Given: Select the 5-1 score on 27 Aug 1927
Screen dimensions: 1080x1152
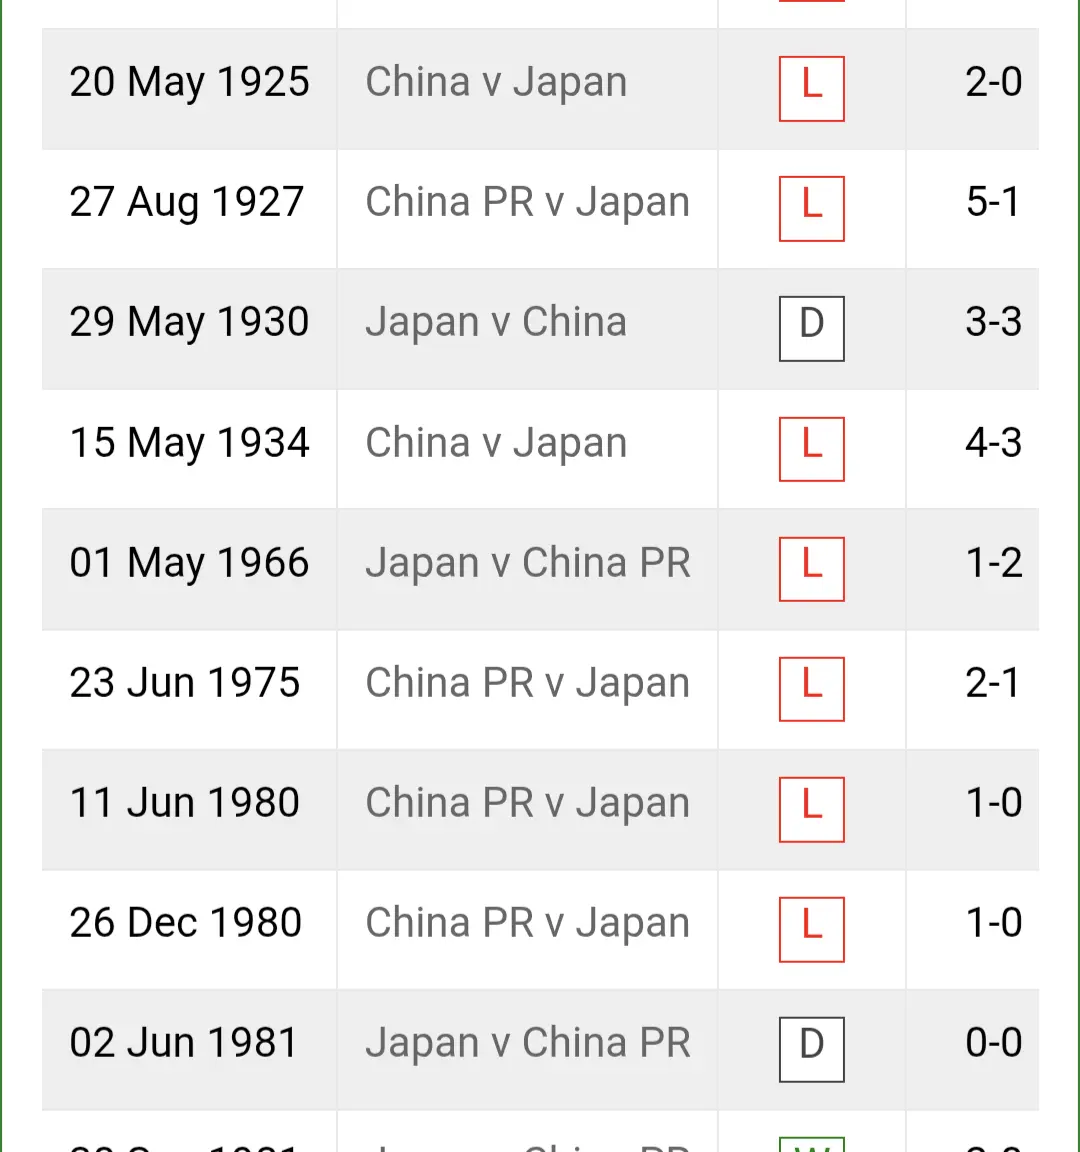Looking at the screenshot, I should coord(993,202).
